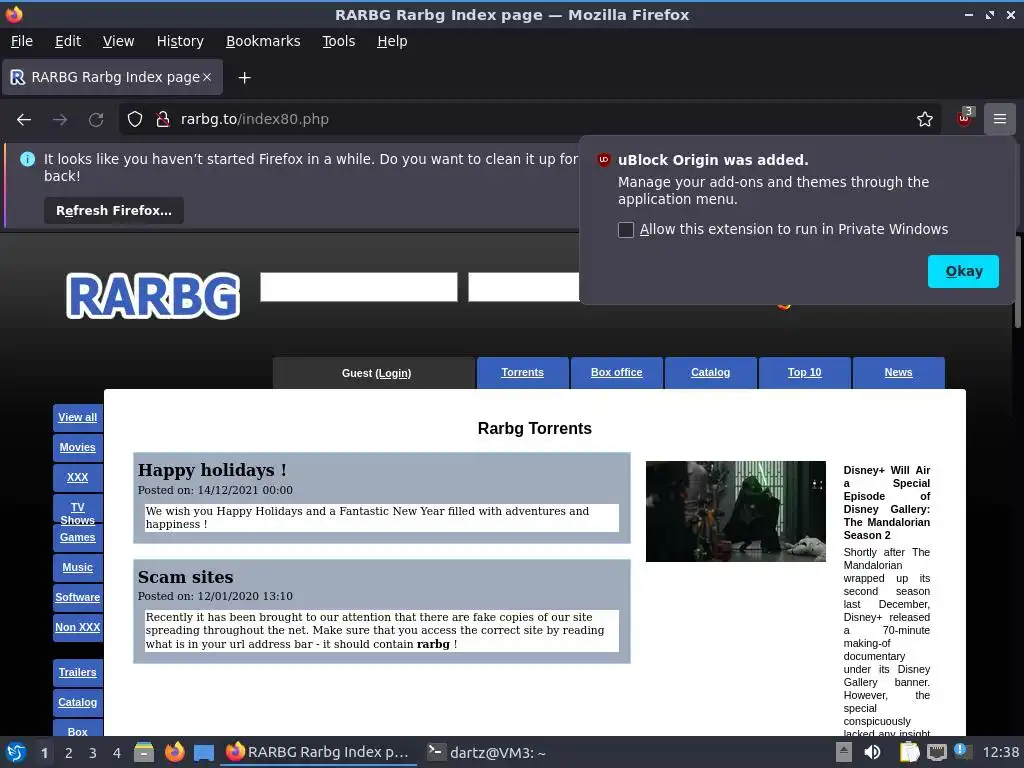Image resolution: width=1024 pixels, height=768 pixels.
Task: Open the Edit menu
Action: (68, 41)
